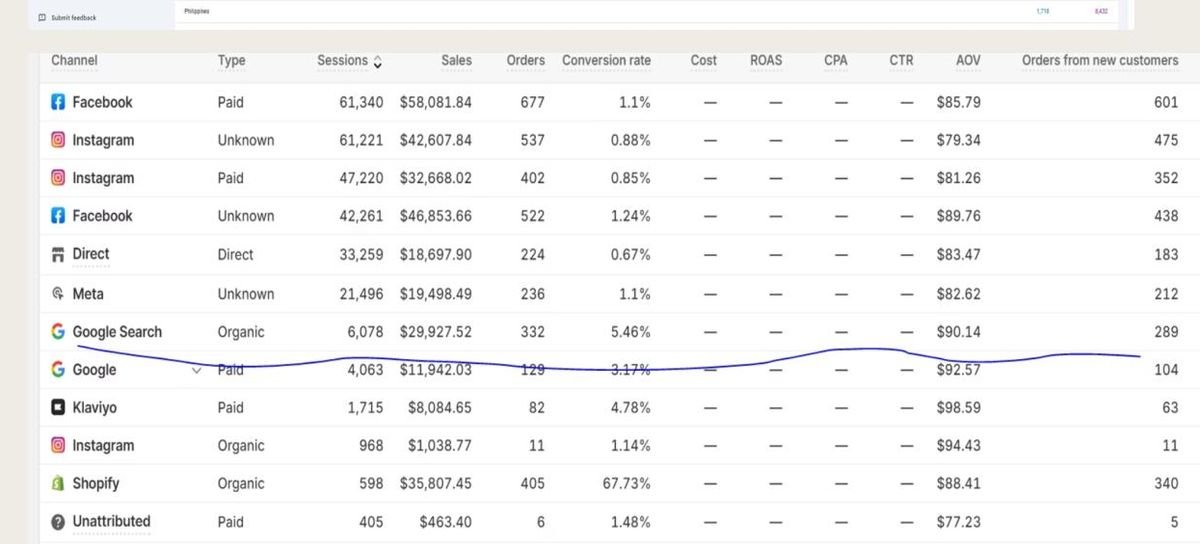Select AOV value $90.14

(x=959, y=332)
